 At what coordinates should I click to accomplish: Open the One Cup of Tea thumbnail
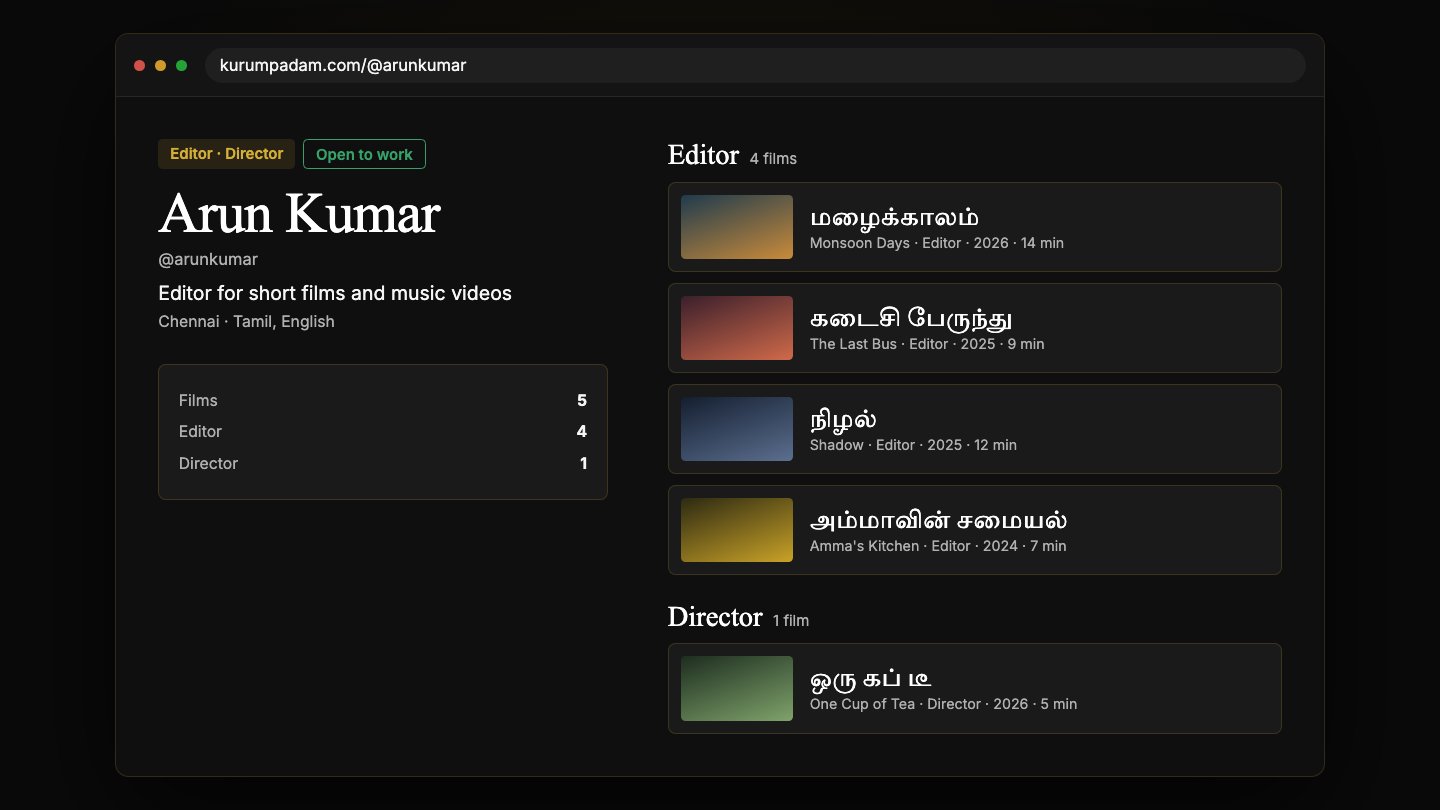pyautogui.click(x=737, y=688)
